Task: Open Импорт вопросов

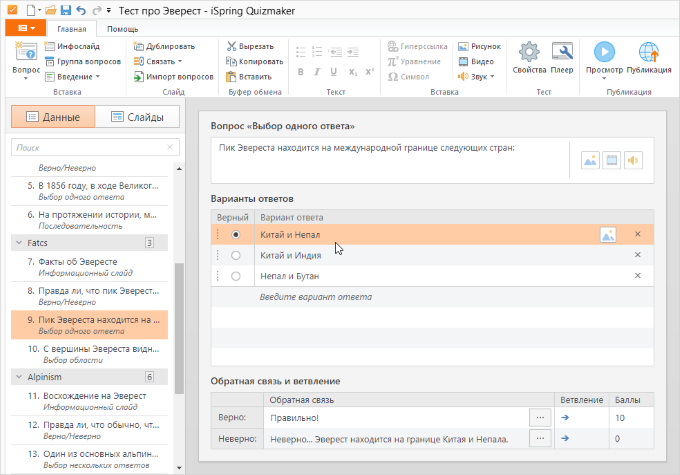Action: pos(173,77)
